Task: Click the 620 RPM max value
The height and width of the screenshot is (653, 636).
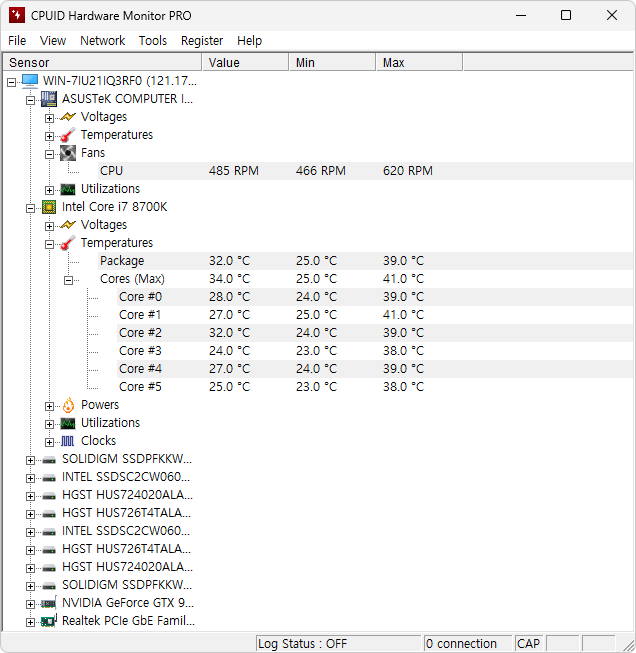Action: tap(408, 171)
